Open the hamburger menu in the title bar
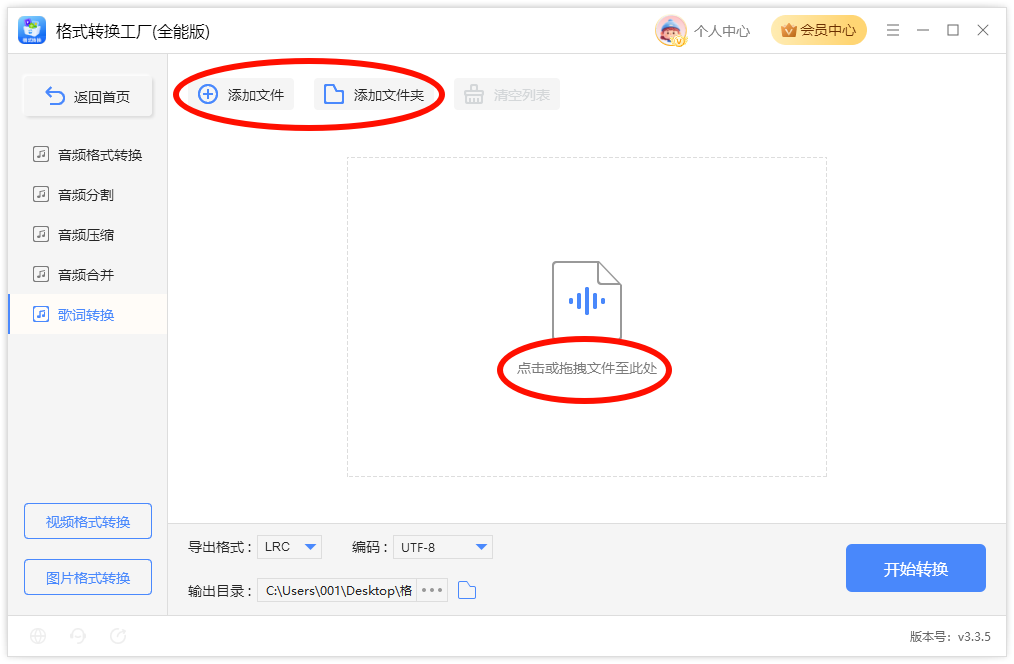 [893, 30]
